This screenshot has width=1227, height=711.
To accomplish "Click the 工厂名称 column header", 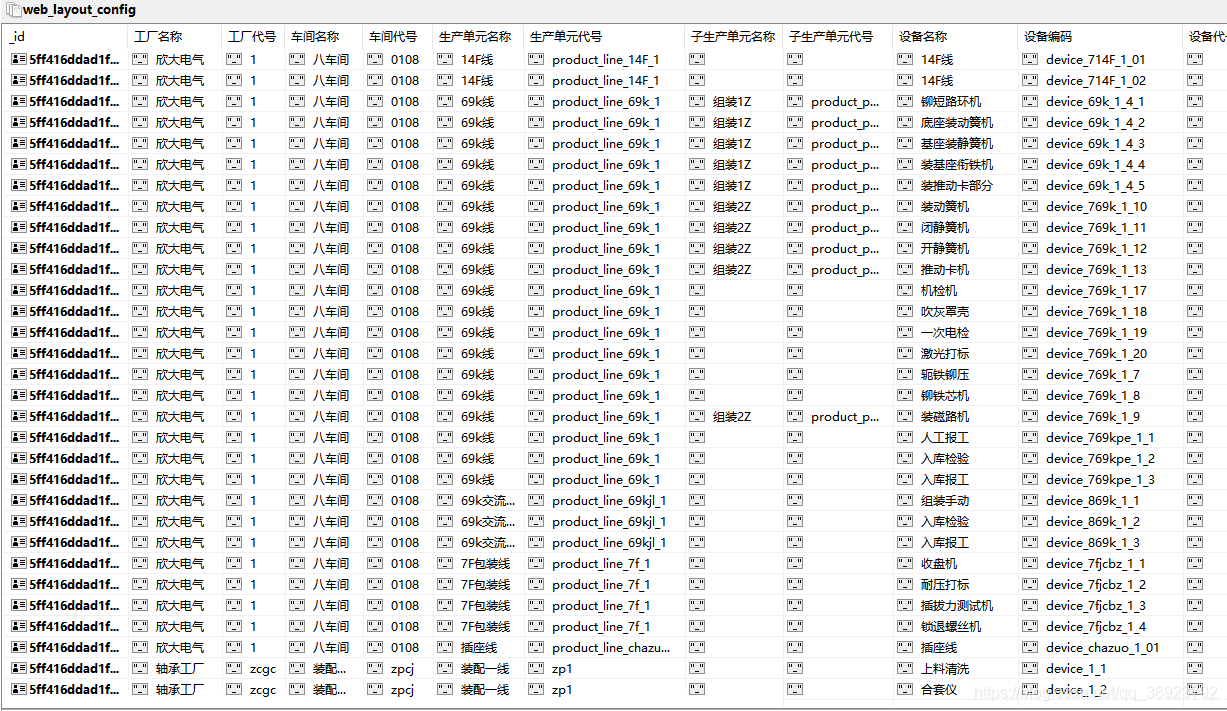I will pos(175,37).
